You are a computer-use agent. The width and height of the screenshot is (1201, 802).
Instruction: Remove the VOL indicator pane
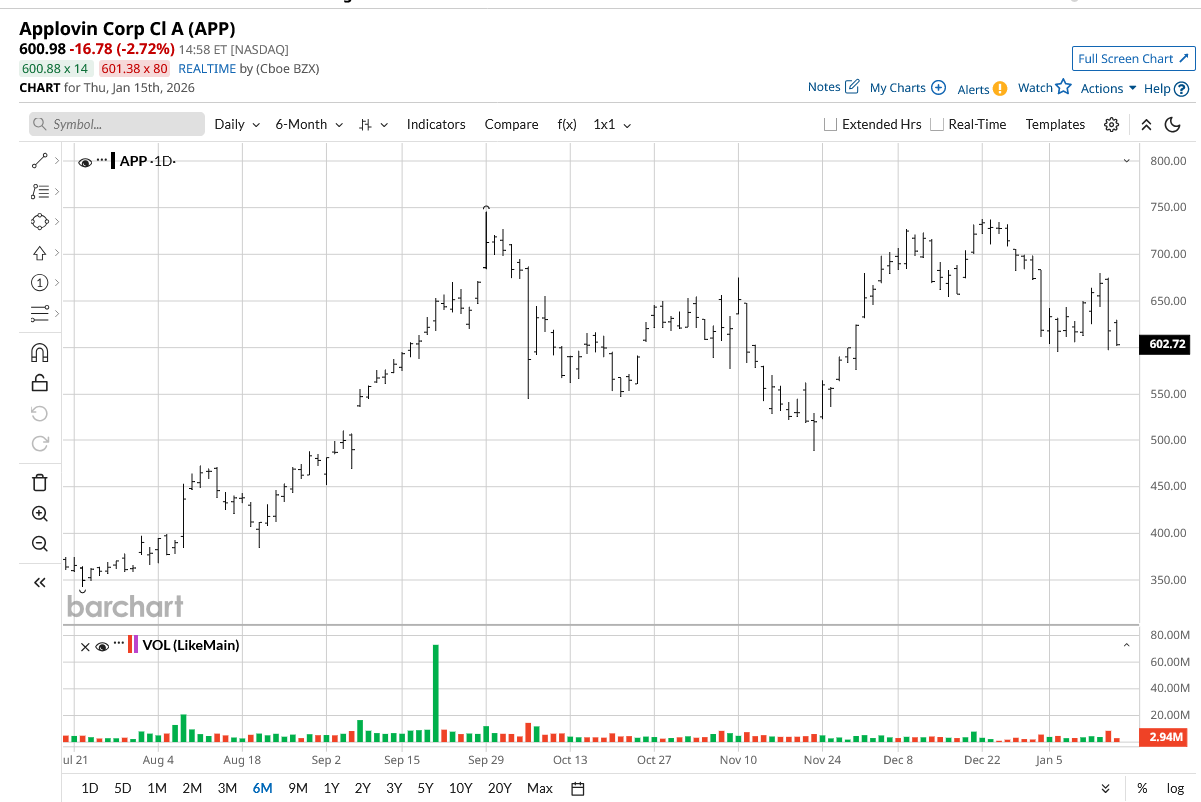(x=85, y=646)
